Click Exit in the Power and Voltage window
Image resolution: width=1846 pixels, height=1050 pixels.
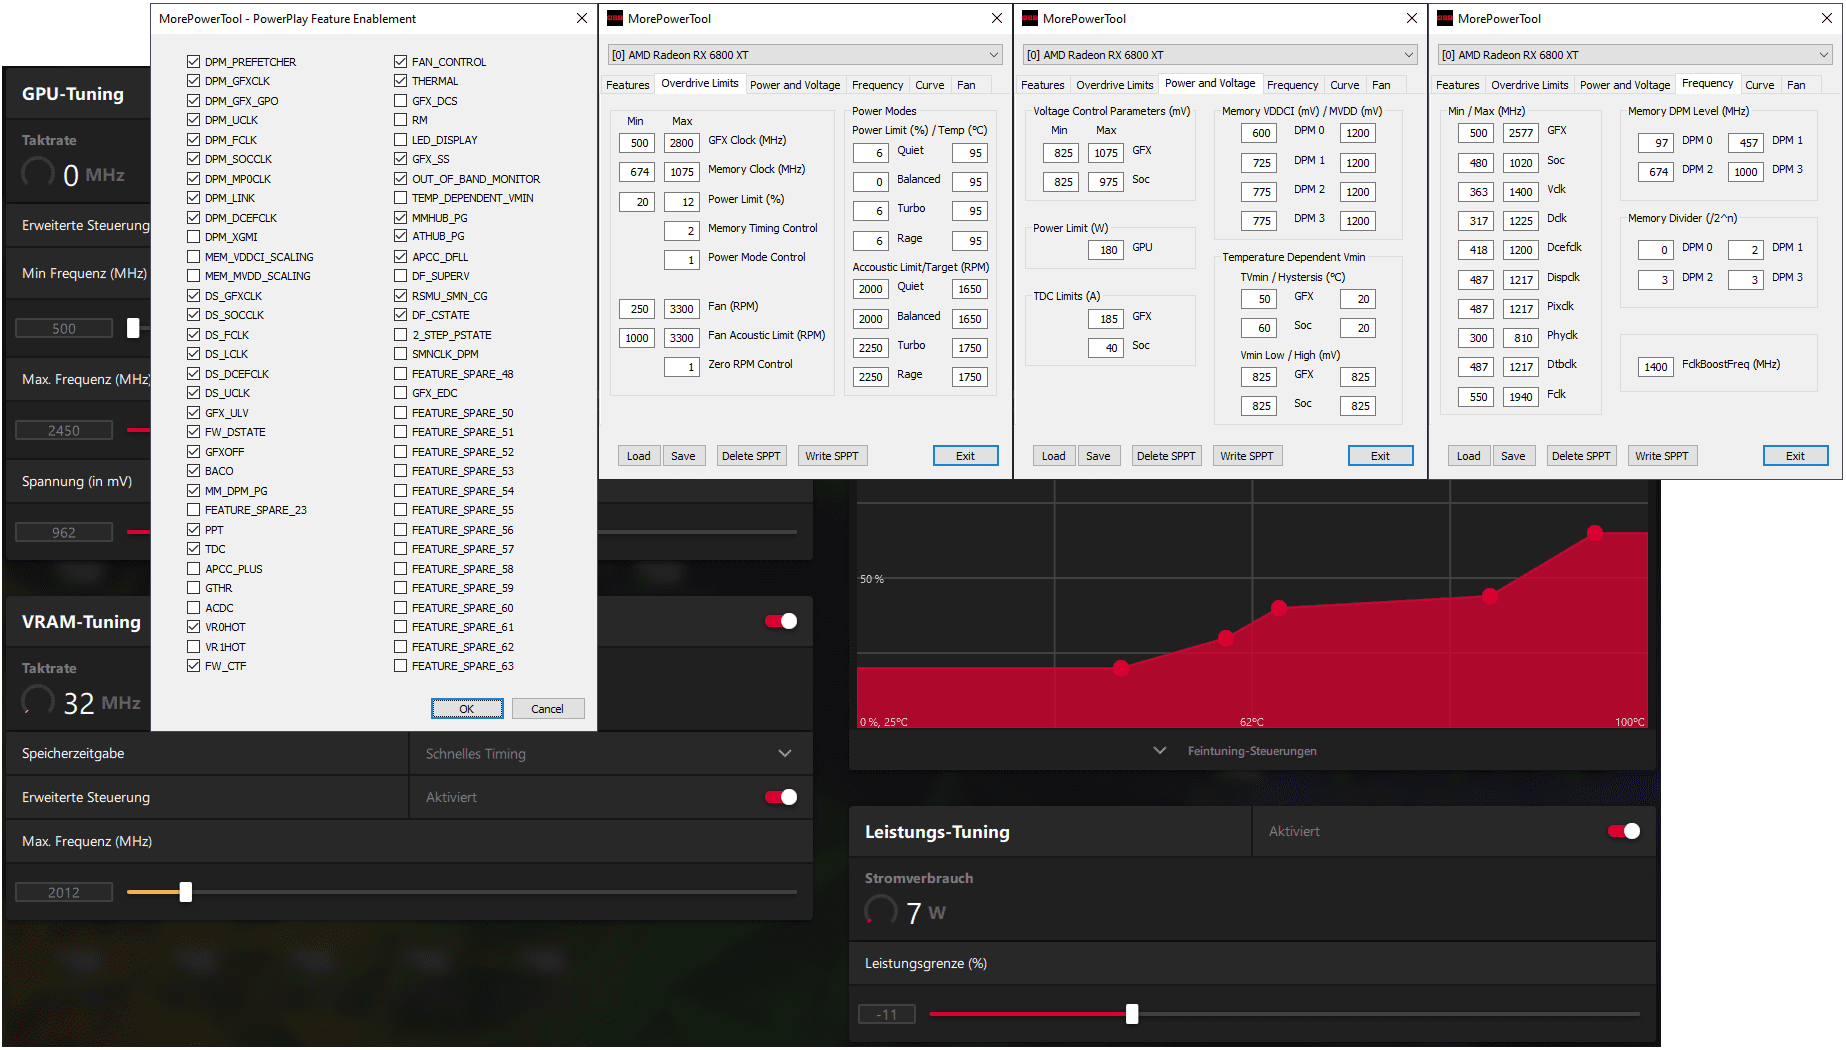pos(1381,456)
